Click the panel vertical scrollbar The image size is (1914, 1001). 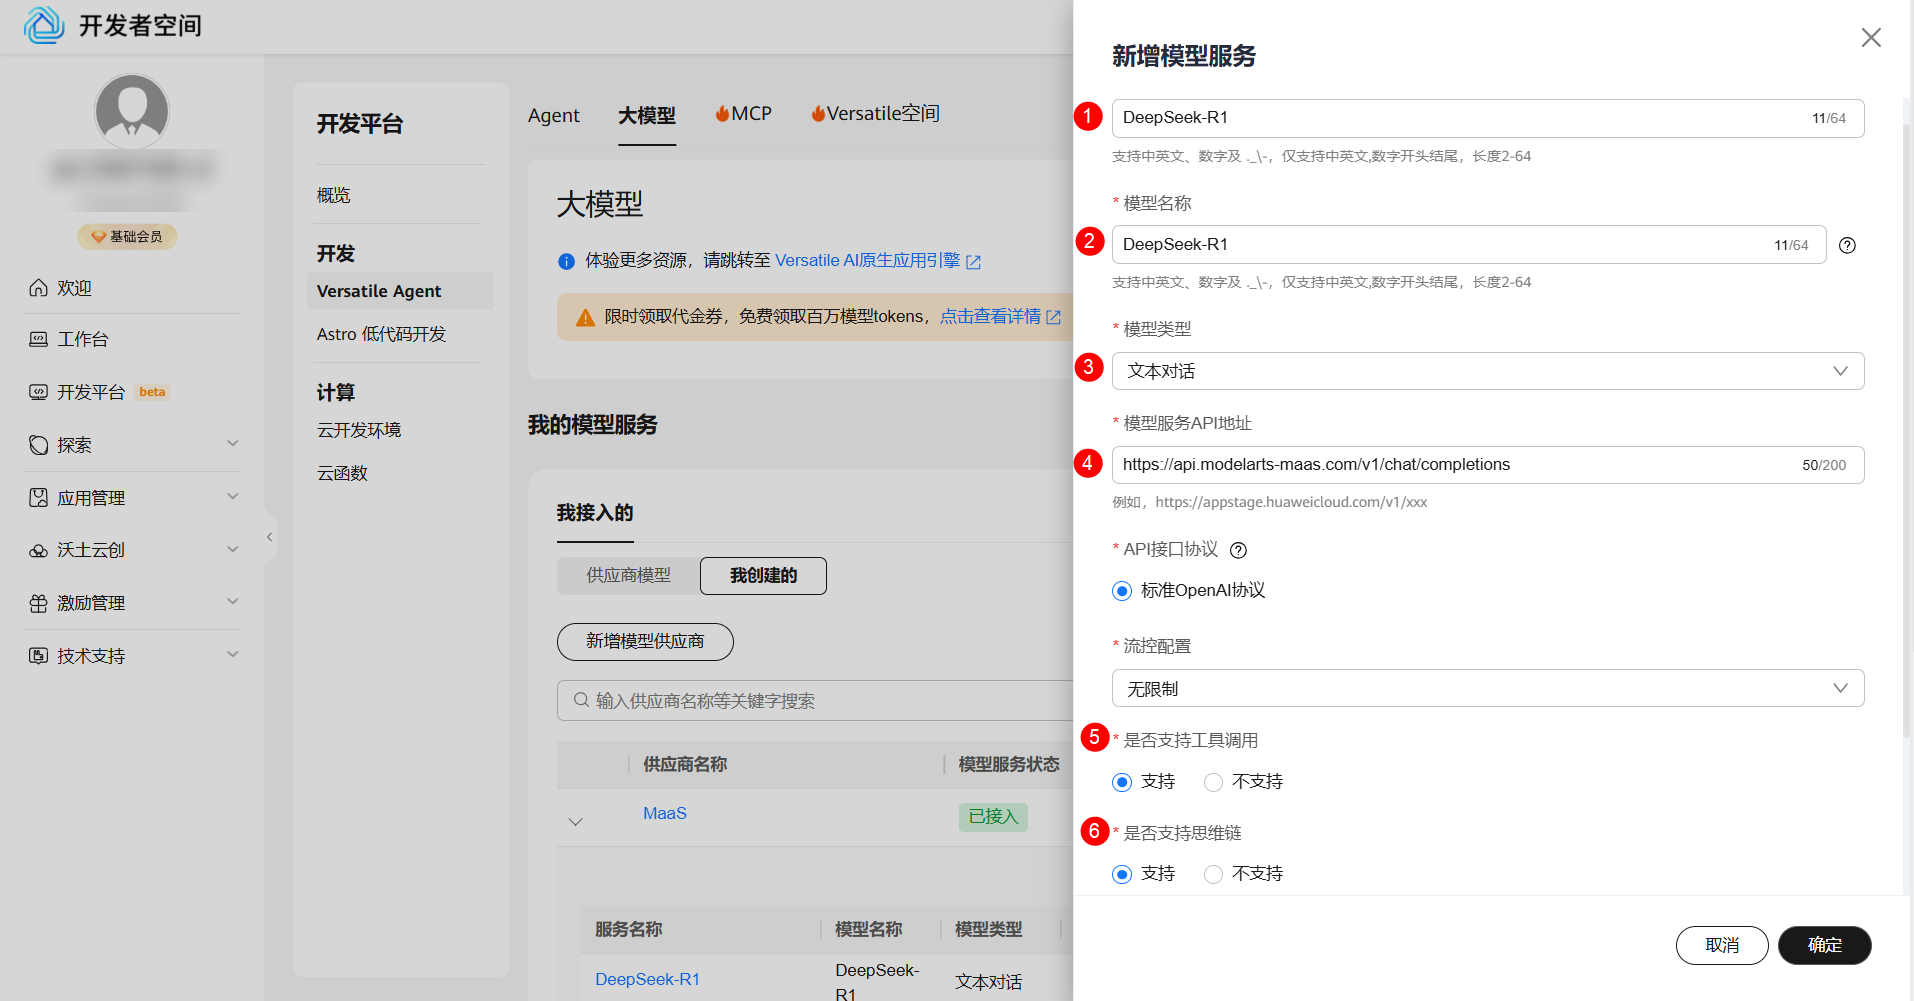pyautogui.click(x=1907, y=430)
